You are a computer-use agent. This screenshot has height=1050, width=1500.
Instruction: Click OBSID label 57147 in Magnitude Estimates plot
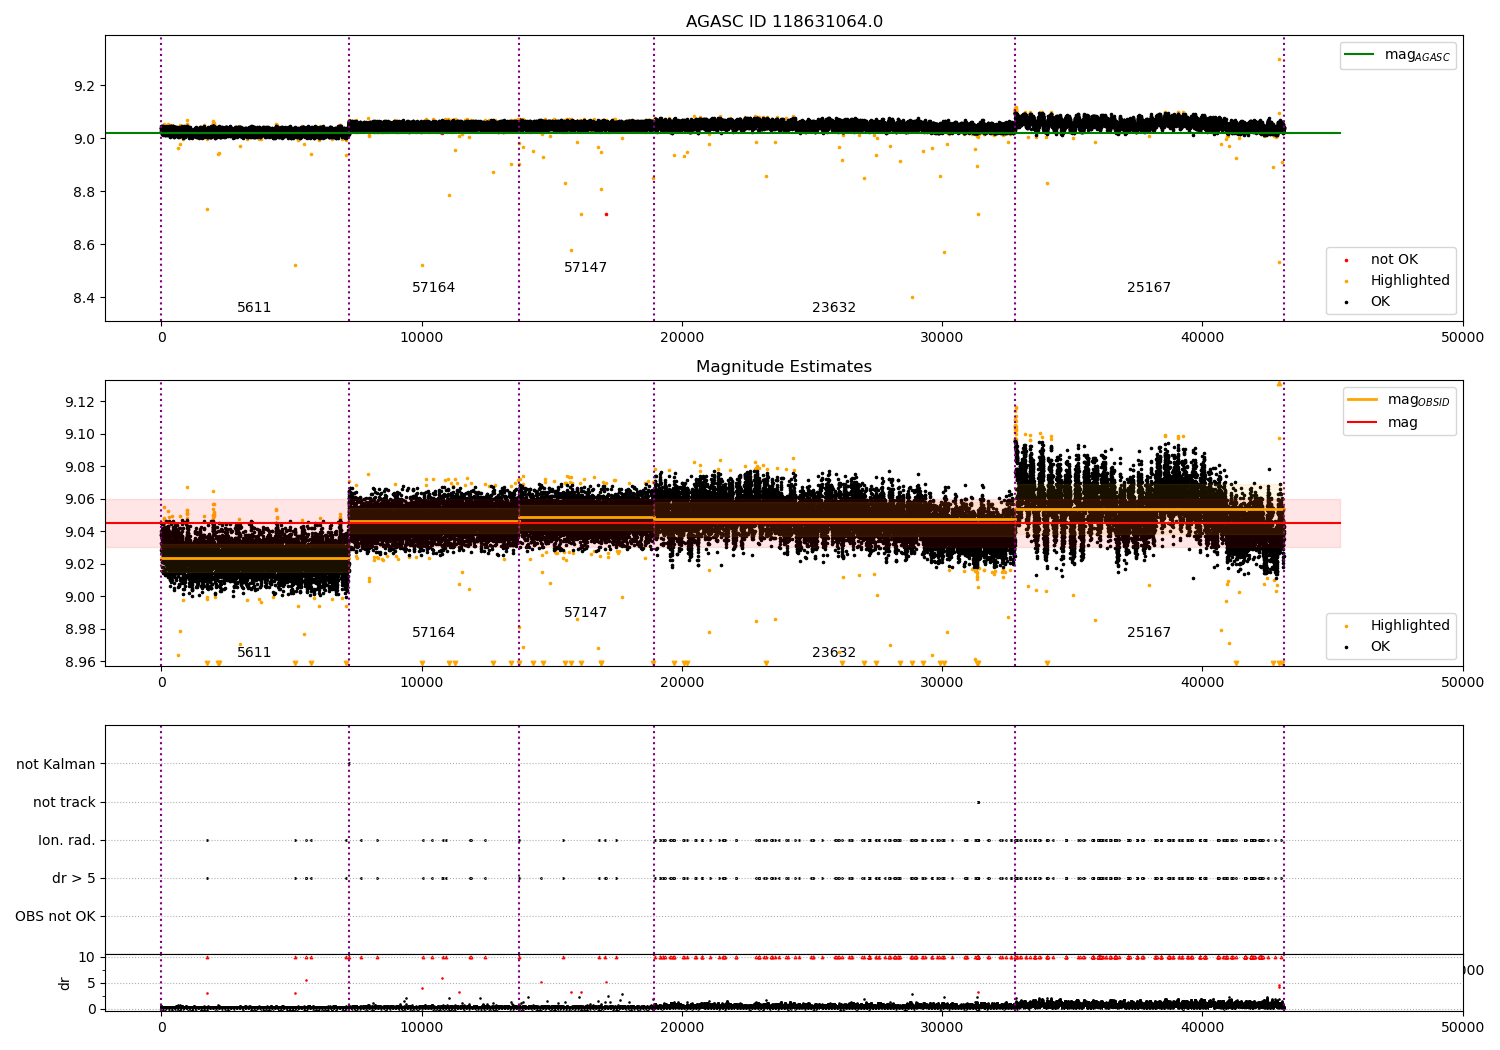click(585, 613)
